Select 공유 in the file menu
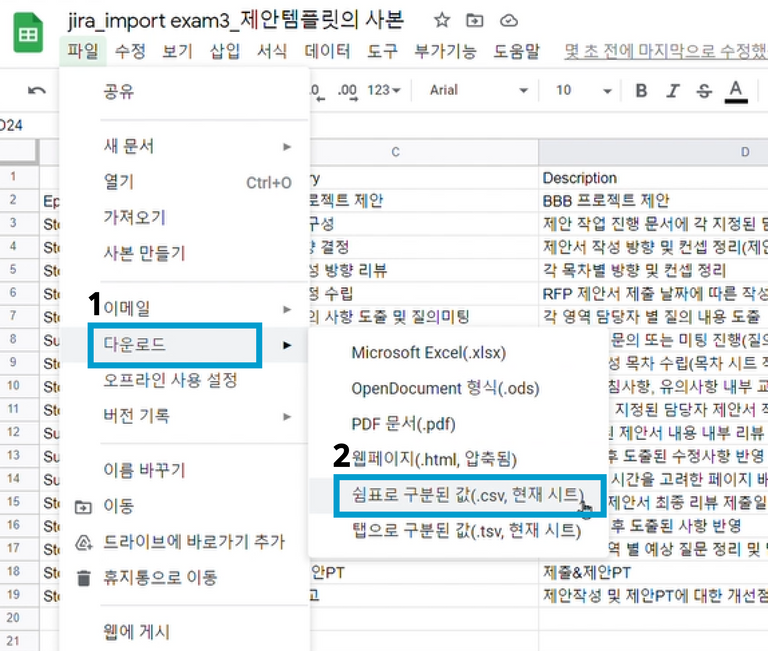 185,92
